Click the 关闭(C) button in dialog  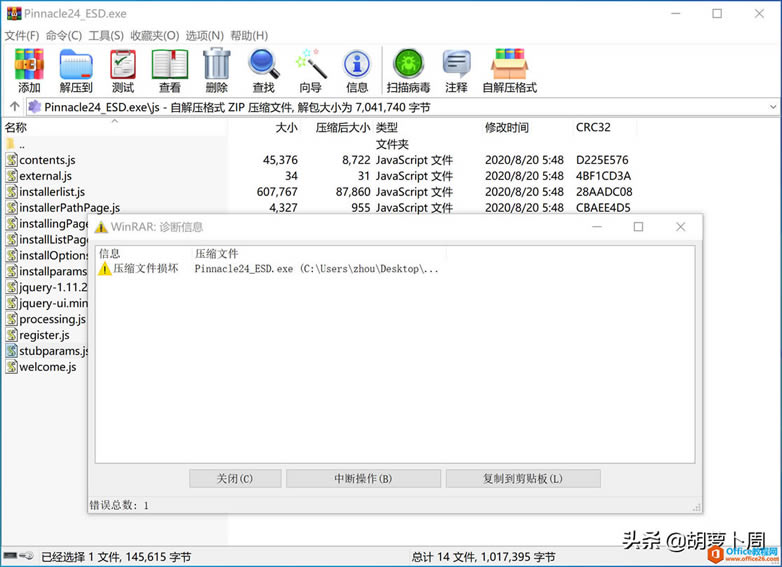pyautogui.click(x=235, y=478)
